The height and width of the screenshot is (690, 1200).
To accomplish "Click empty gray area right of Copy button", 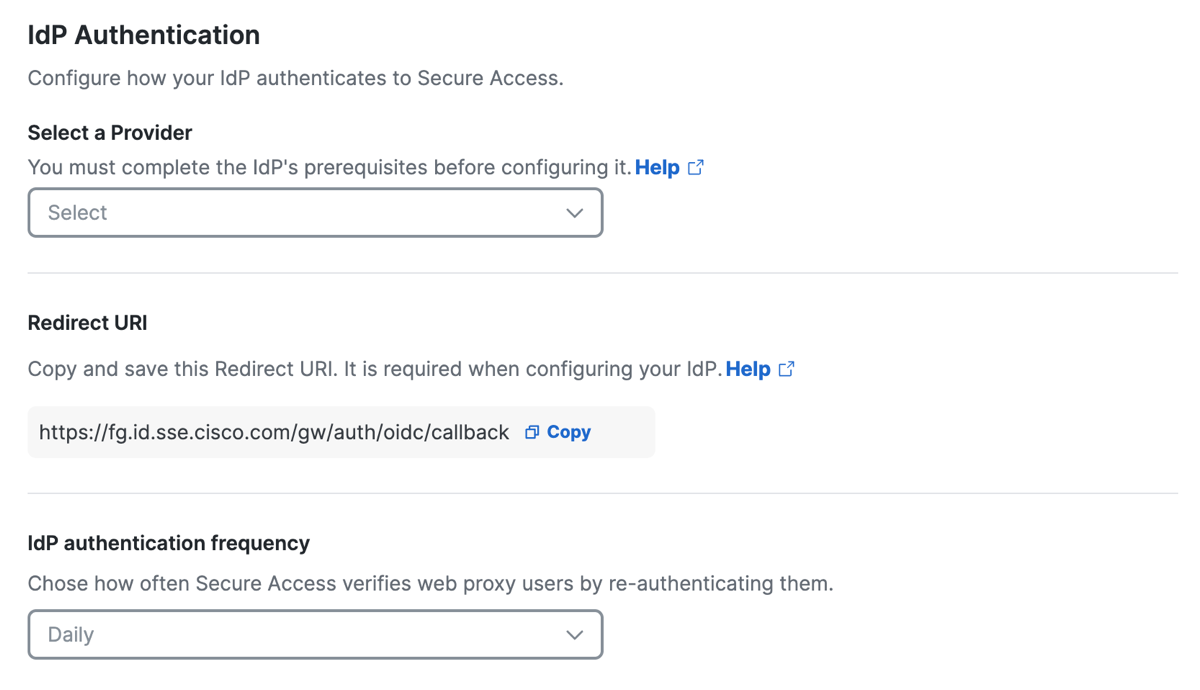I will tap(625, 432).
